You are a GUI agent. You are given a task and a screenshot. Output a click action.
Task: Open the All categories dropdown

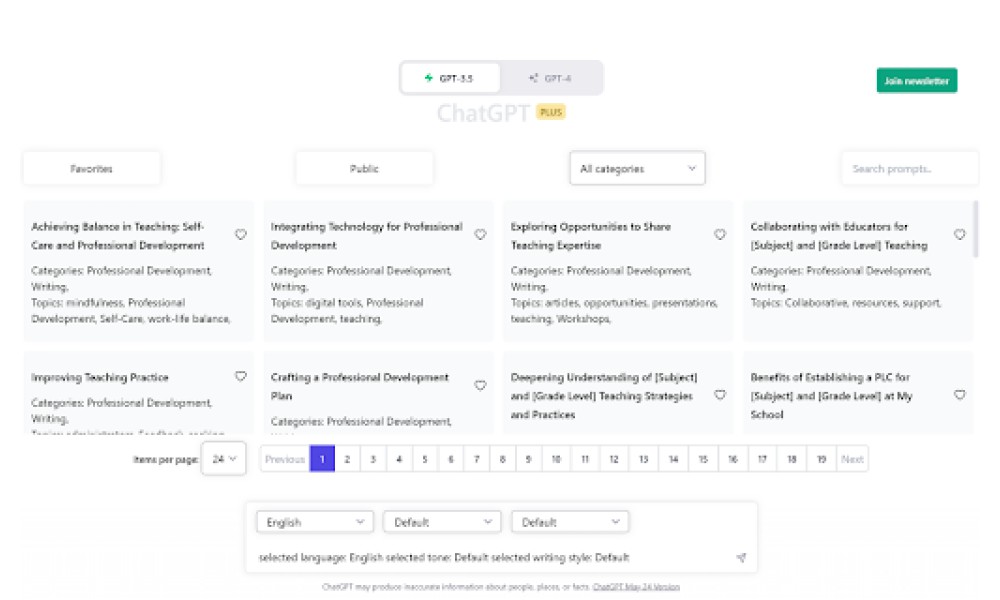click(x=637, y=169)
